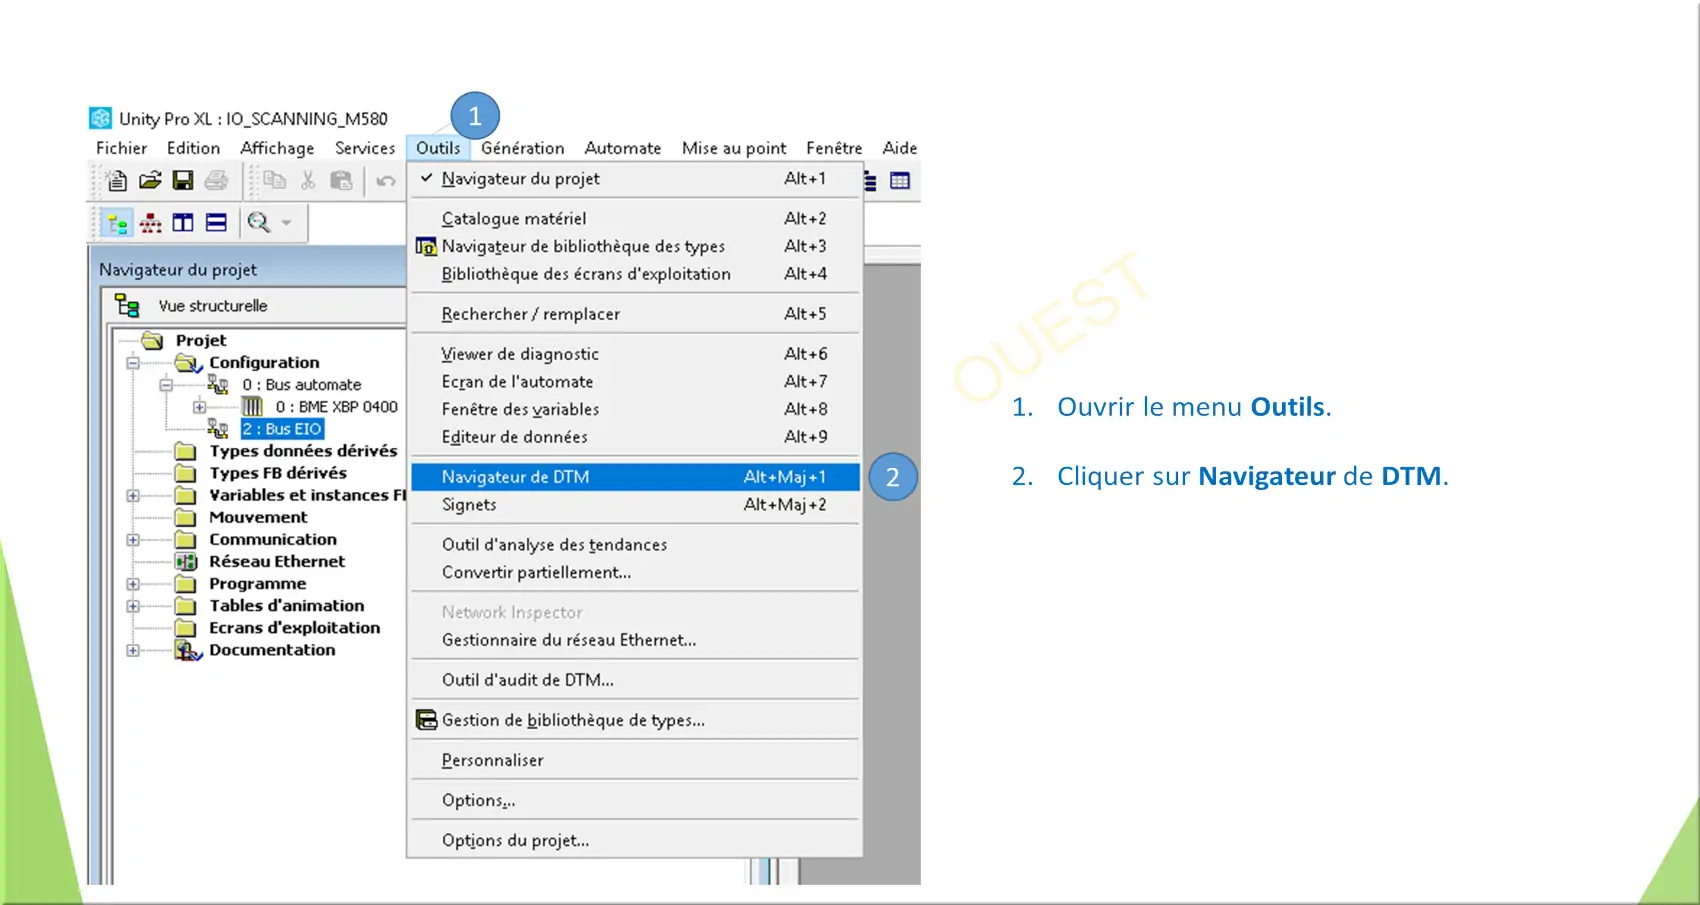Open the Génération menu
The image size is (1700, 905).
(522, 148)
